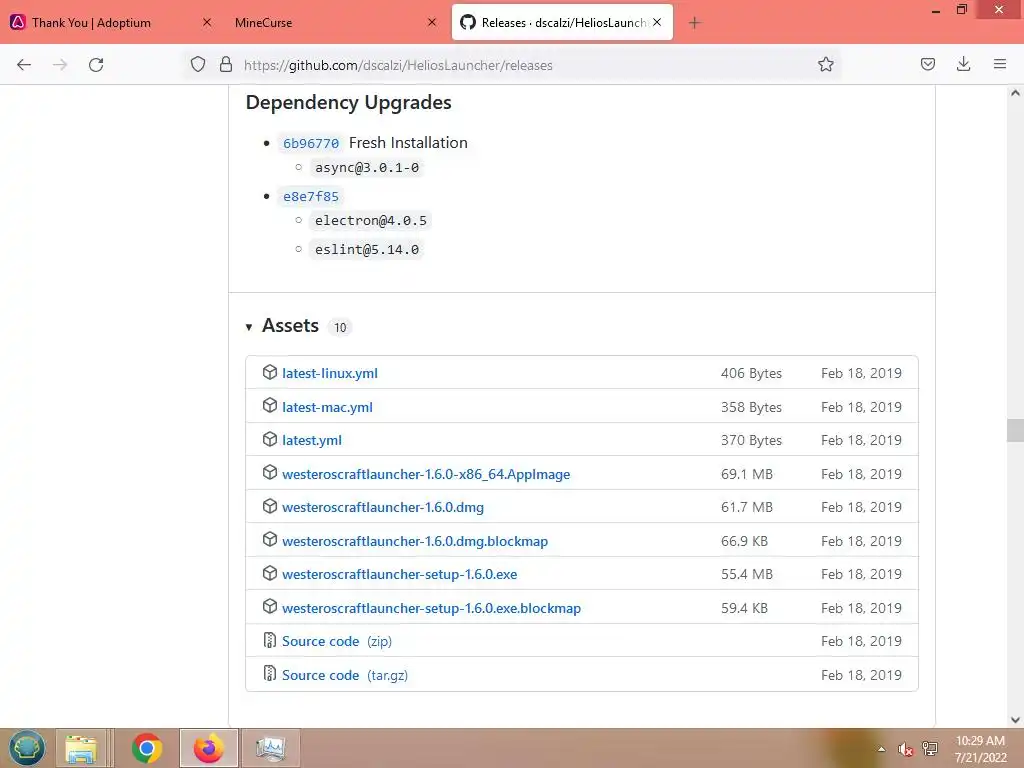
Task: Switch to the Thank You Adoptium tab
Action: pyautogui.click(x=91, y=23)
